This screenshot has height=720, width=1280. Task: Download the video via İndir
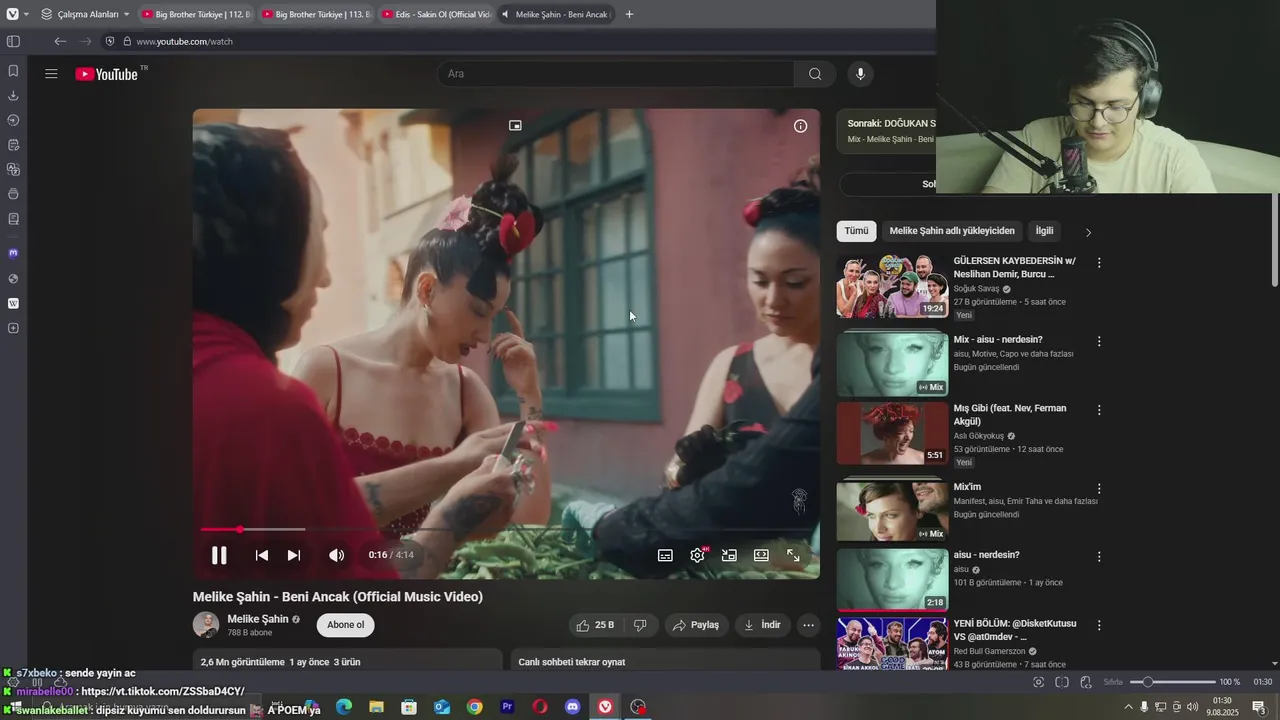pyautogui.click(x=762, y=625)
